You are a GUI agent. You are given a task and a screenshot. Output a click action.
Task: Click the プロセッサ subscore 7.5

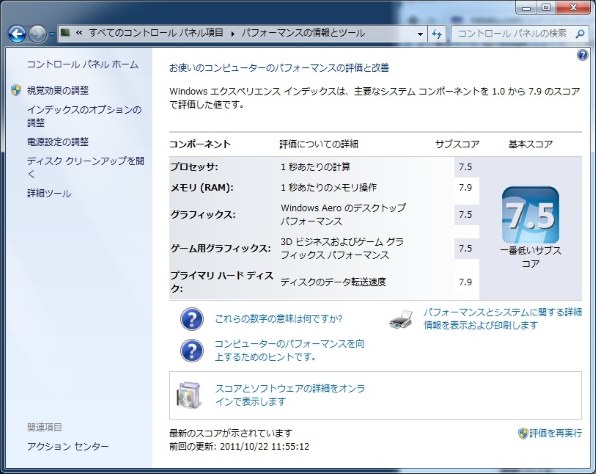click(465, 167)
